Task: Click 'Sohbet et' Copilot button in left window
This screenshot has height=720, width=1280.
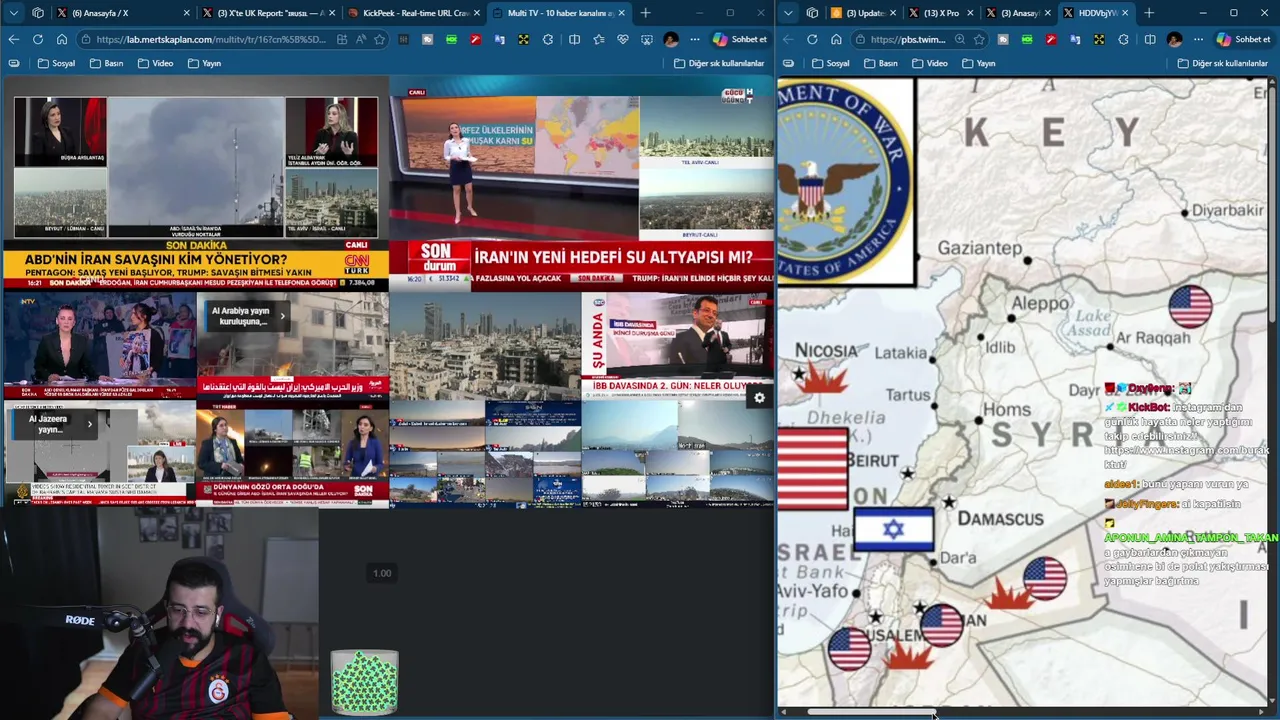Action: [x=740, y=39]
